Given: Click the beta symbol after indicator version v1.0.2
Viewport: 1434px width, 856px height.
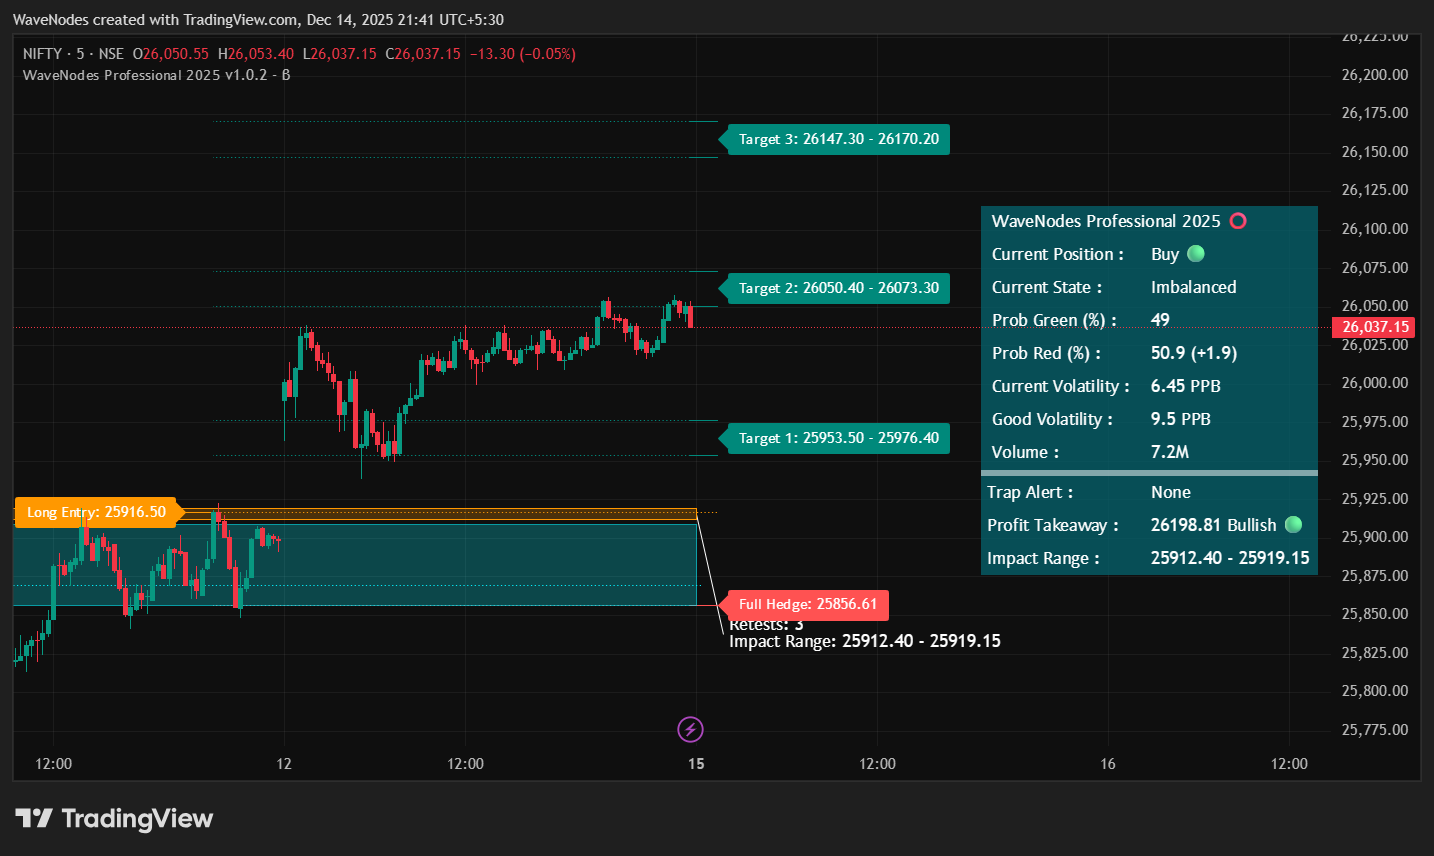Looking at the screenshot, I should click(286, 75).
